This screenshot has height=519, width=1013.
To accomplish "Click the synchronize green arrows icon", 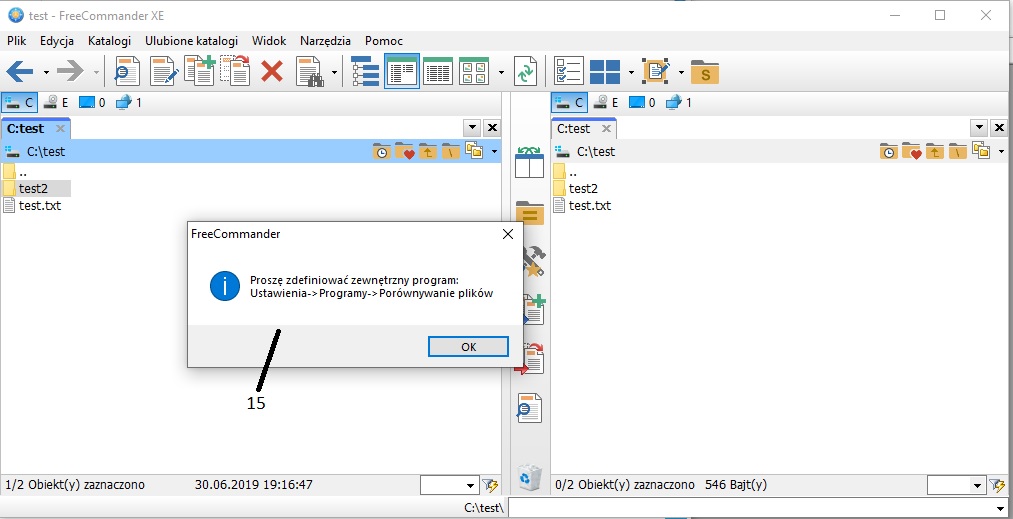I will [525, 71].
